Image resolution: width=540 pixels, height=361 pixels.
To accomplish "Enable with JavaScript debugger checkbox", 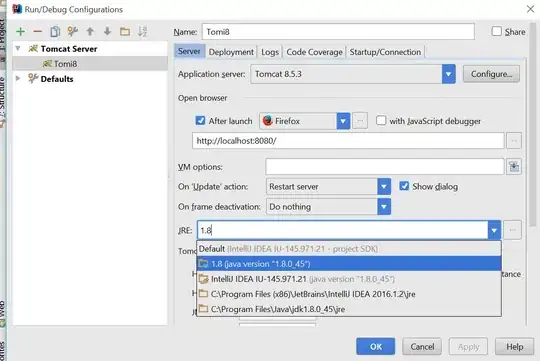I will point(381,121).
